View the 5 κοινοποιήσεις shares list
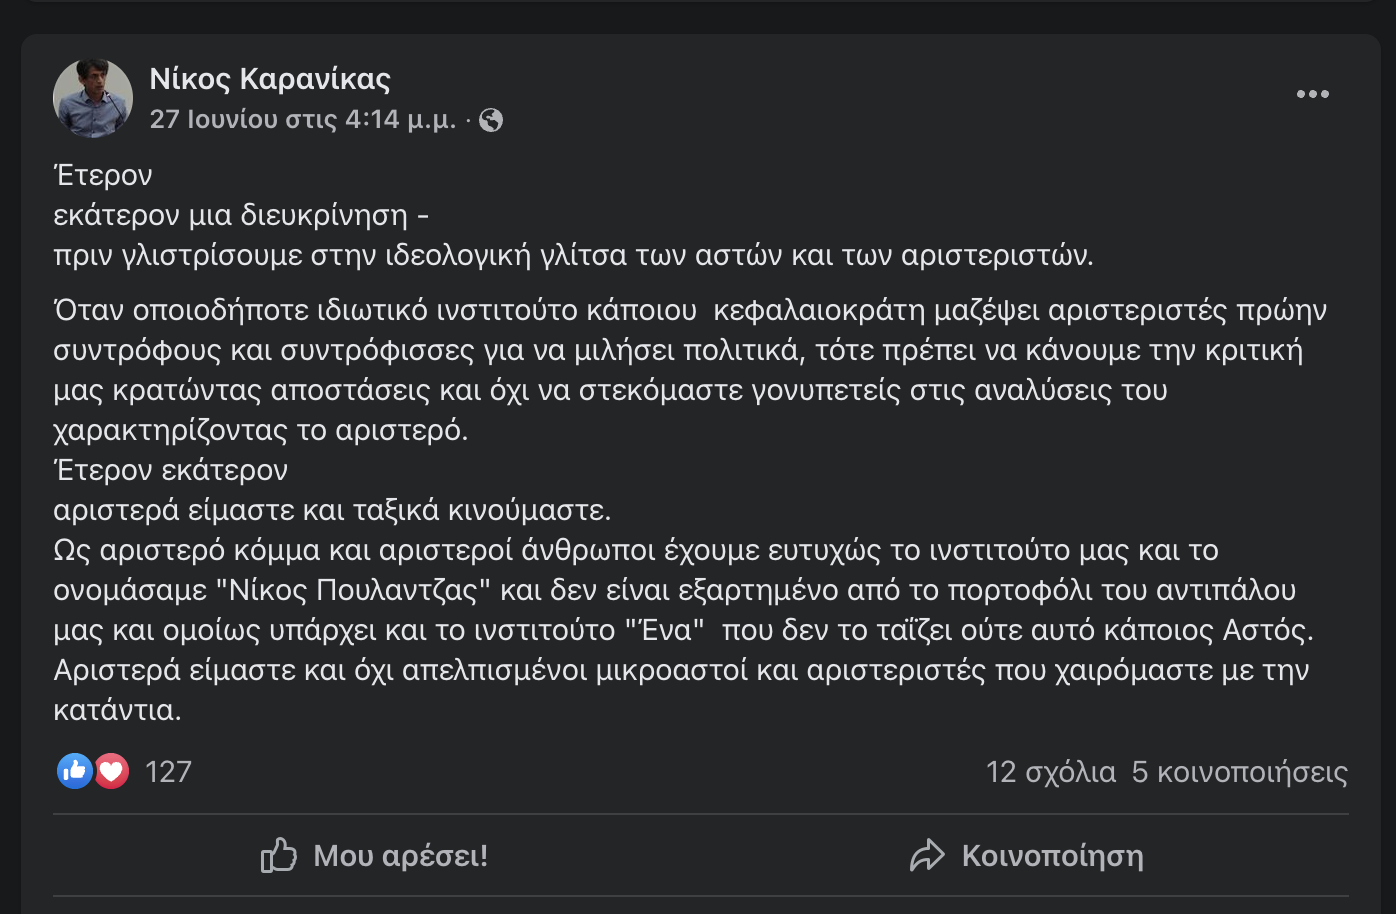Viewport: 1396px width, 914px height. click(x=1239, y=772)
